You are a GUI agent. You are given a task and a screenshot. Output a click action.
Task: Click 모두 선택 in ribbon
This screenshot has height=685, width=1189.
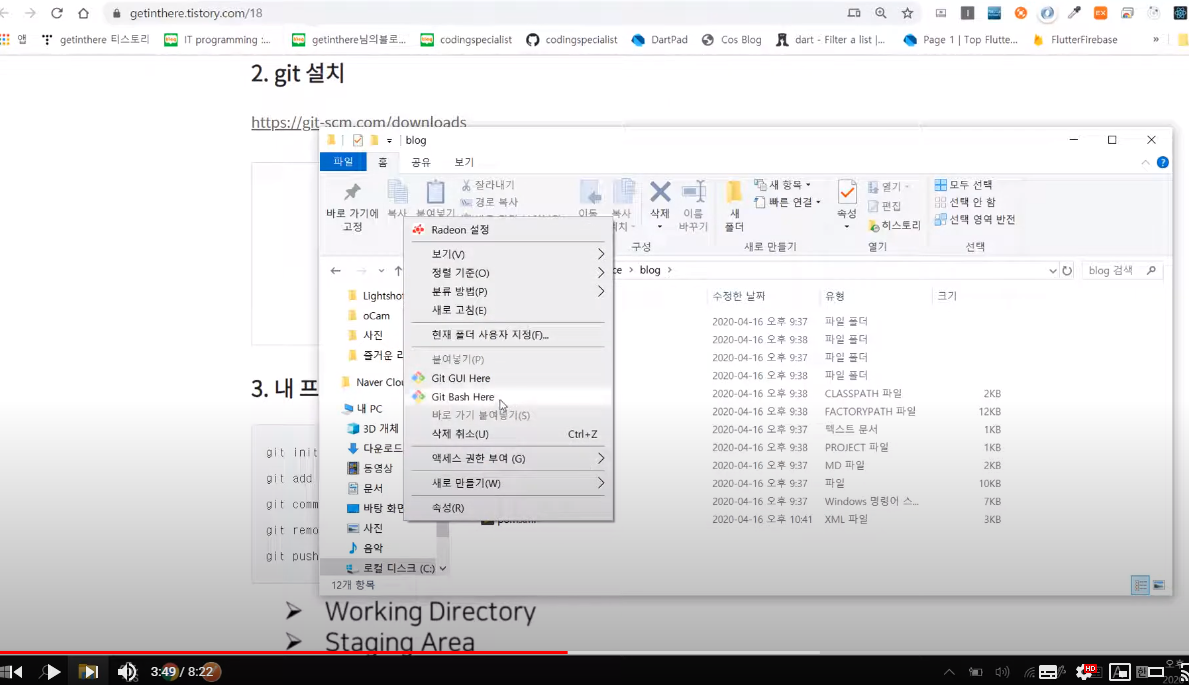pyautogui.click(x=964, y=184)
